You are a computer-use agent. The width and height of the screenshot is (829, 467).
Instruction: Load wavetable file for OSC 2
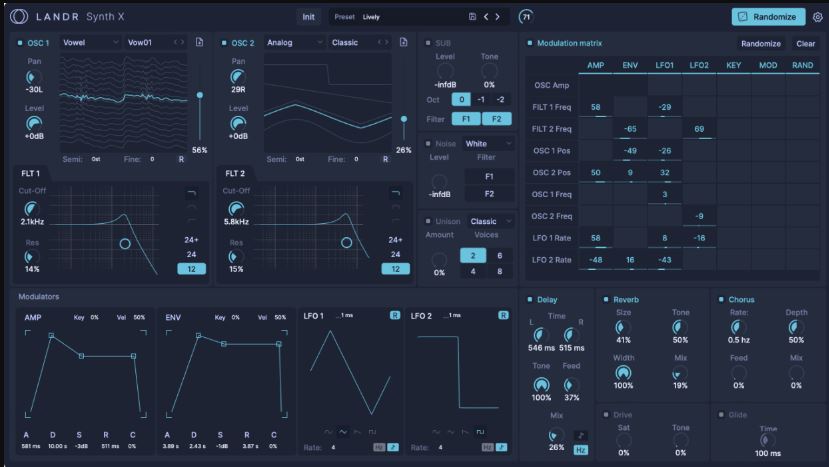(x=403, y=42)
